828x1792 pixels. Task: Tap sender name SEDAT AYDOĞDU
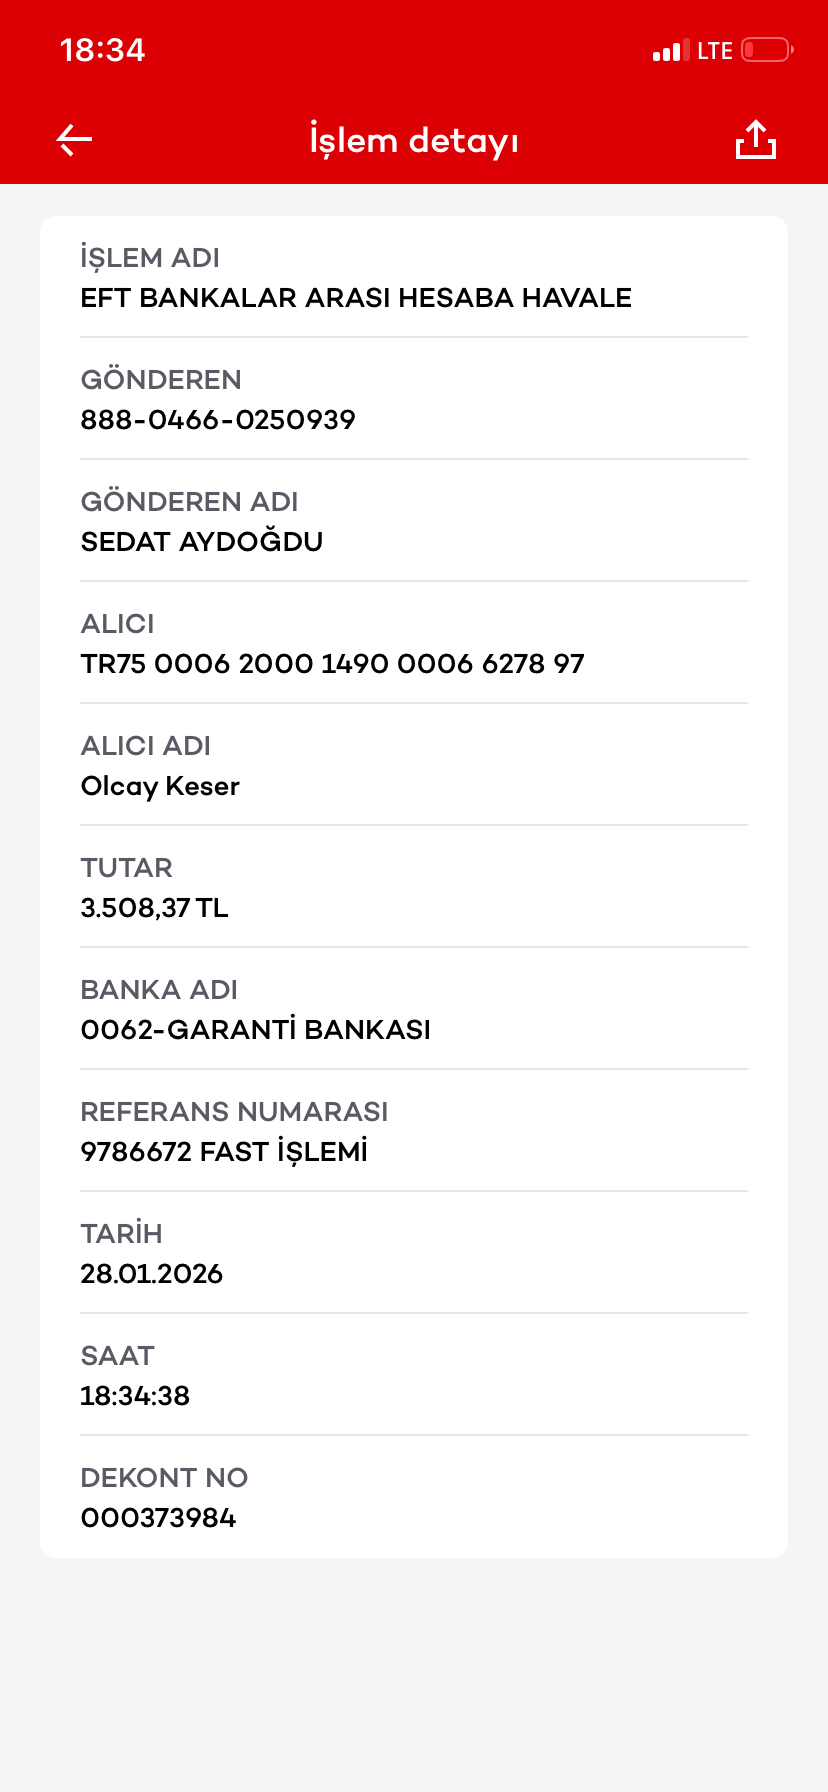coord(202,541)
